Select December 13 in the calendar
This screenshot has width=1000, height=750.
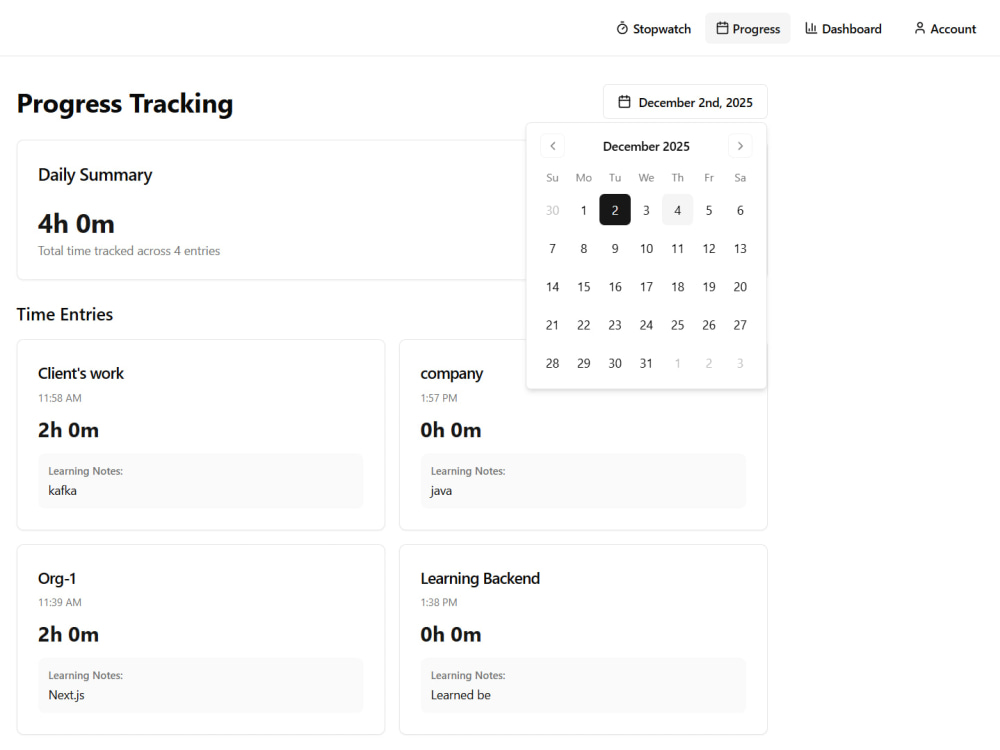tap(740, 248)
